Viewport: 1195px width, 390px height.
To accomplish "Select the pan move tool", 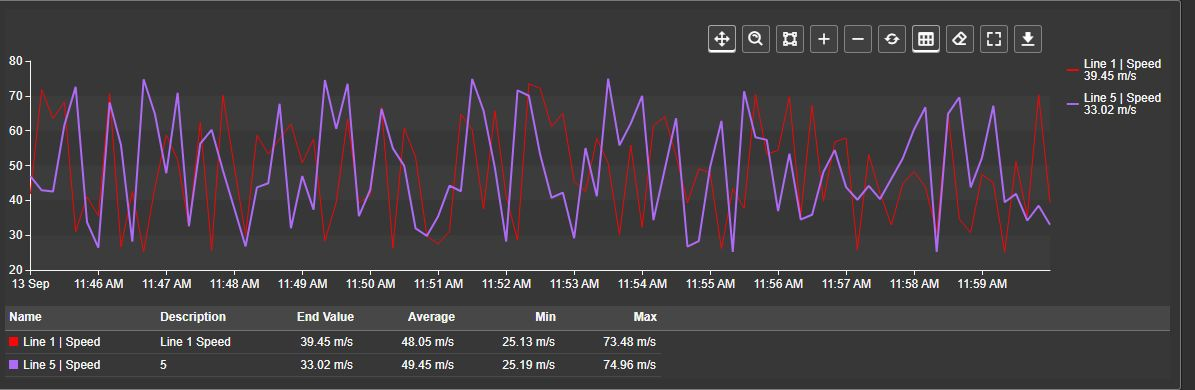I will coord(722,39).
